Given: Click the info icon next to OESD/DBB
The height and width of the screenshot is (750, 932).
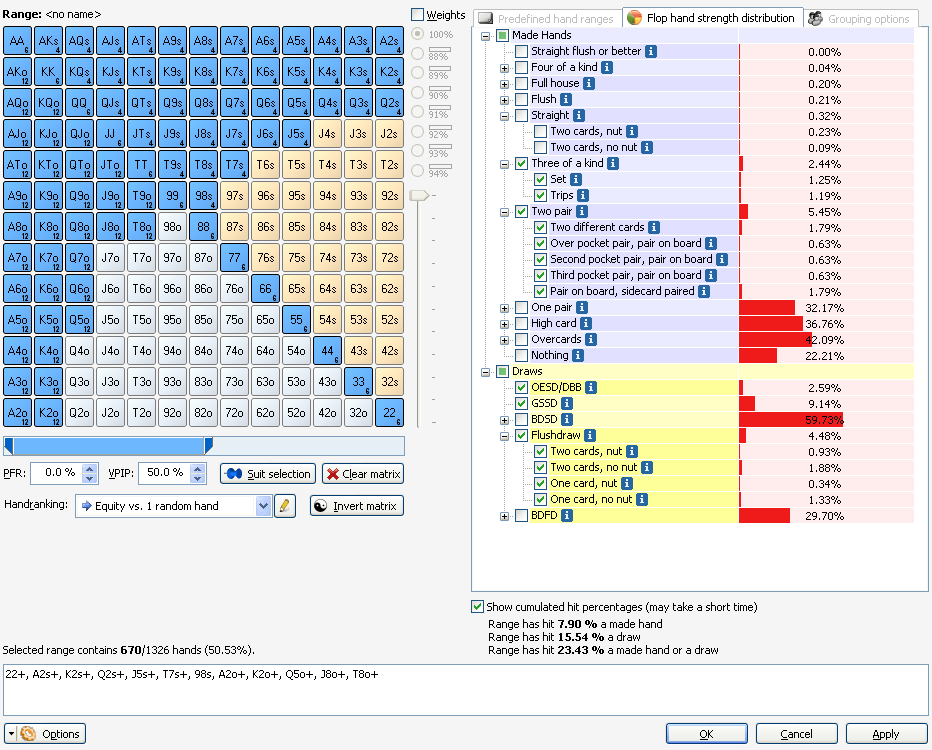Looking at the screenshot, I should coord(592,386).
